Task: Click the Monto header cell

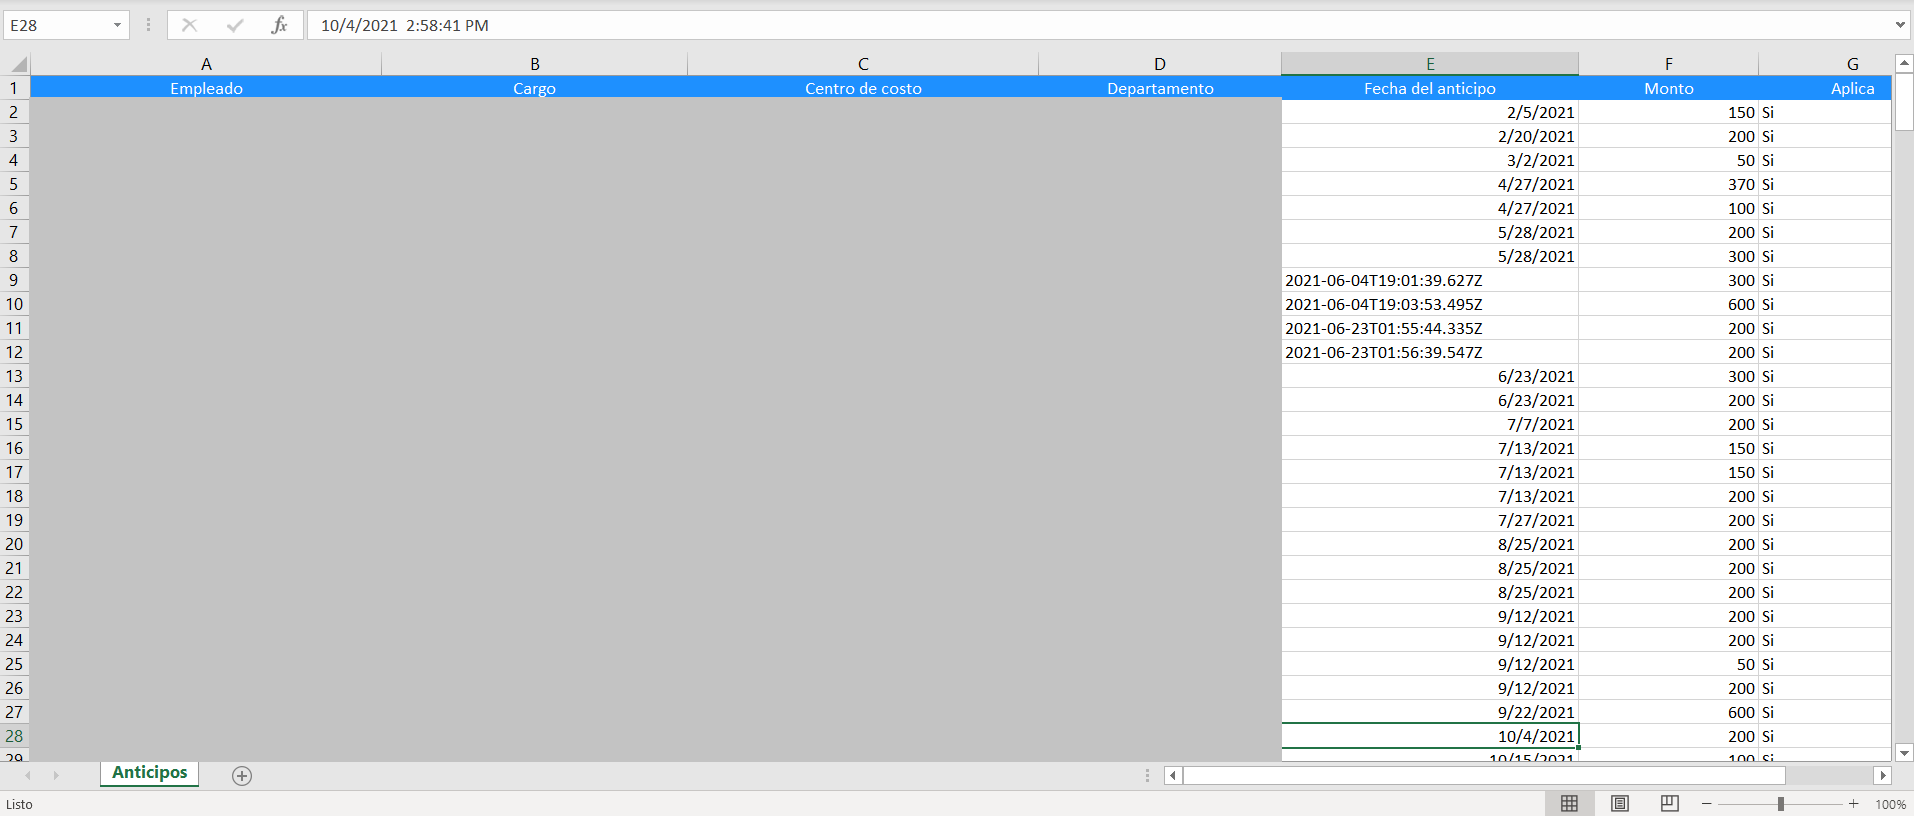Action: coord(1668,88)
